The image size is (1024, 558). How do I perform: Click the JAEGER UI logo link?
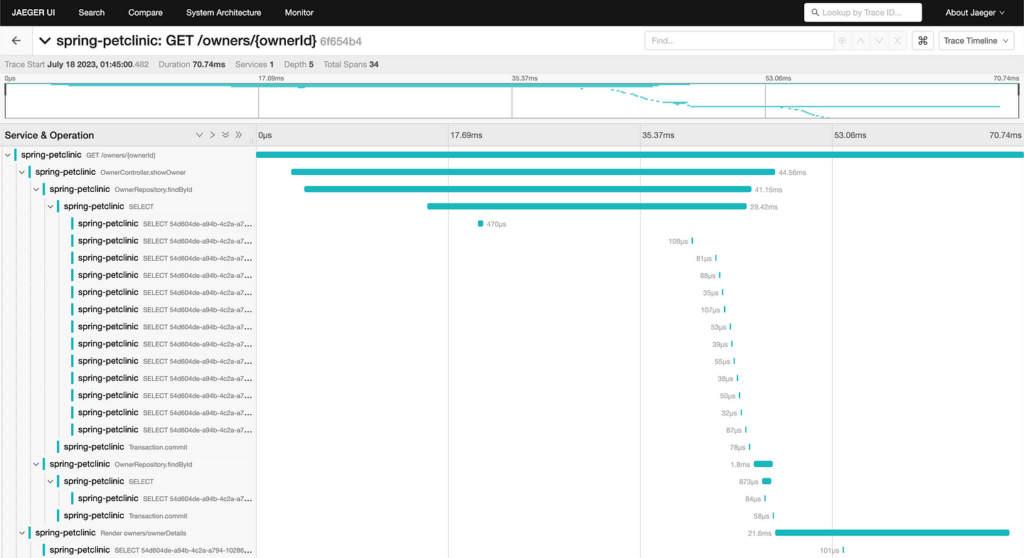pyautogui.click(x=33, y=12)
